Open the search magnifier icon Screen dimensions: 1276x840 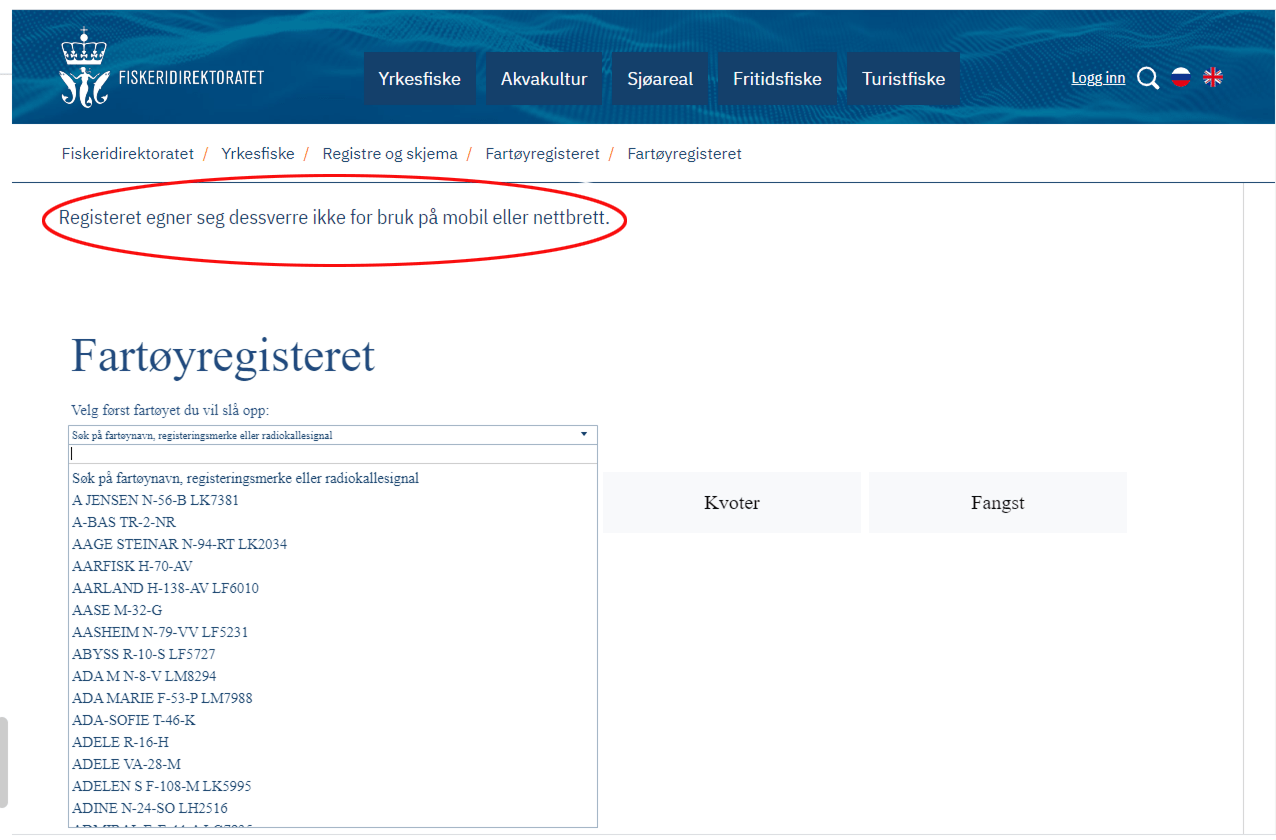(x=1148, y=78)
